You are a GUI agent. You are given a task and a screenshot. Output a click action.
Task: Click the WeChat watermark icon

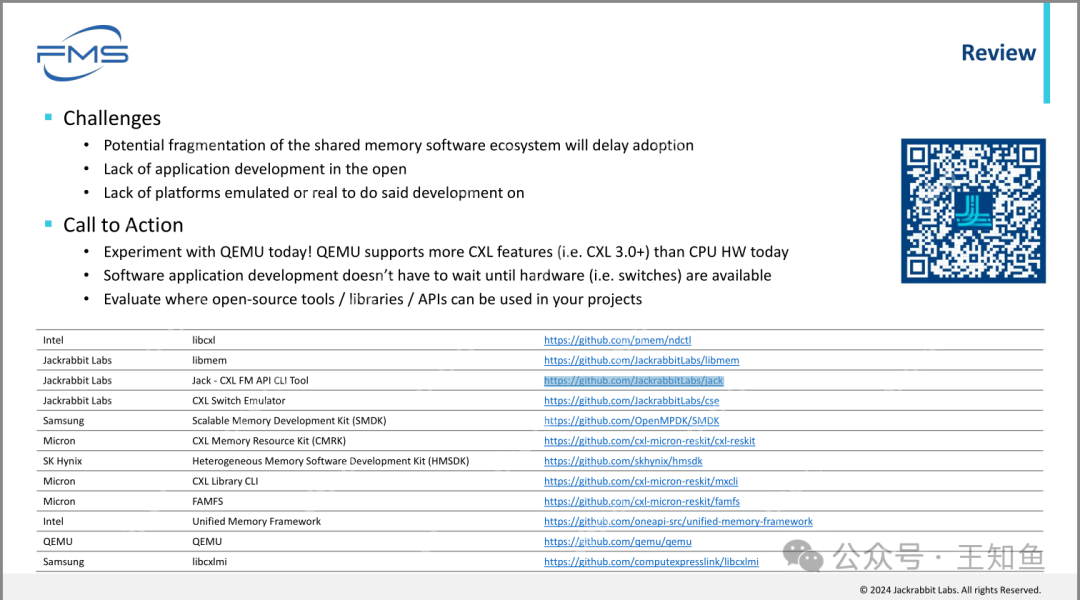pyautogui.click(x=805, y=556)
